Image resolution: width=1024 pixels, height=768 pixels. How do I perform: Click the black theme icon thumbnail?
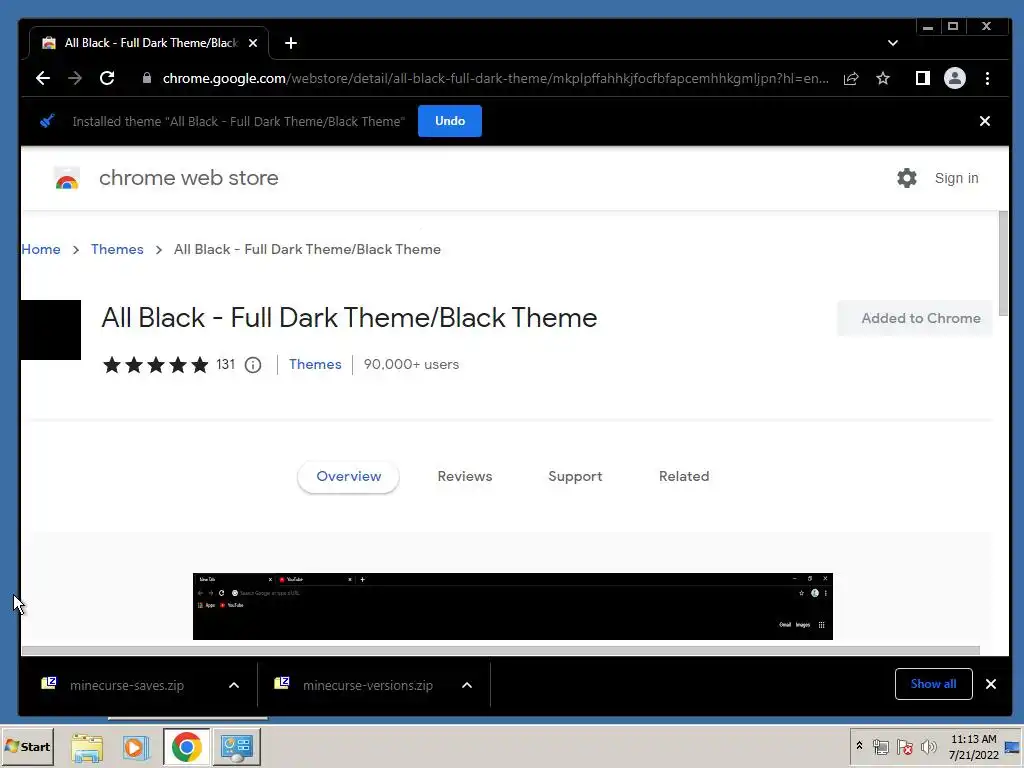click(x=51, y=330)
